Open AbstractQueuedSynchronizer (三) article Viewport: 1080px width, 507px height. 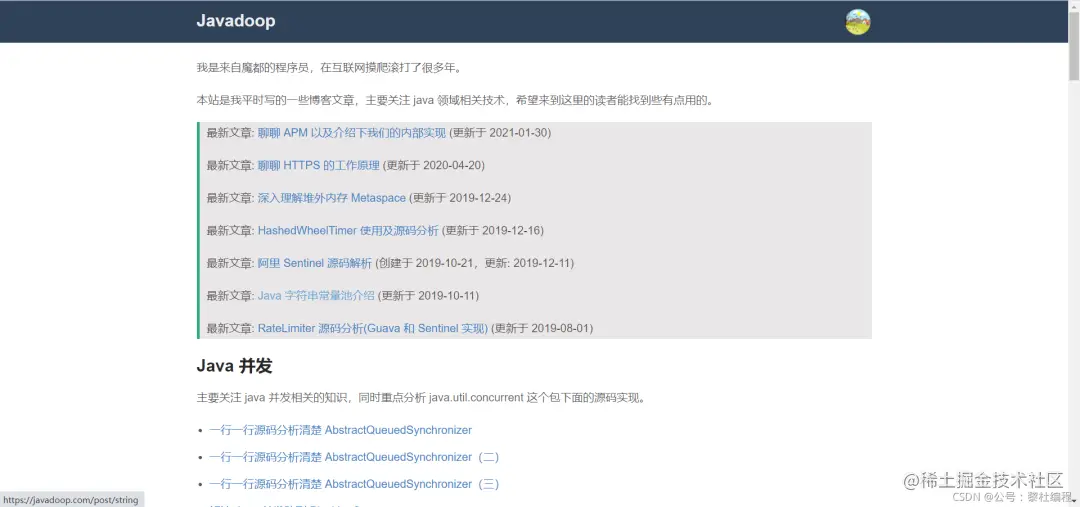coord(354,484)
